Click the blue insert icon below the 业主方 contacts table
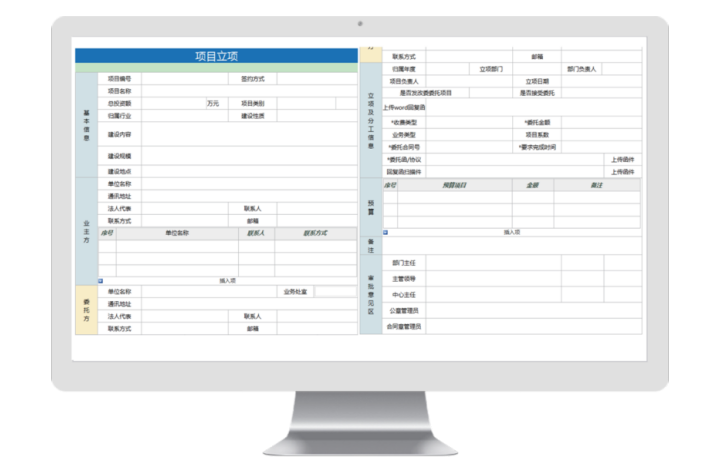Image resolution: width=725 pixels, height=469 pixels. click(x=100, y=281)
